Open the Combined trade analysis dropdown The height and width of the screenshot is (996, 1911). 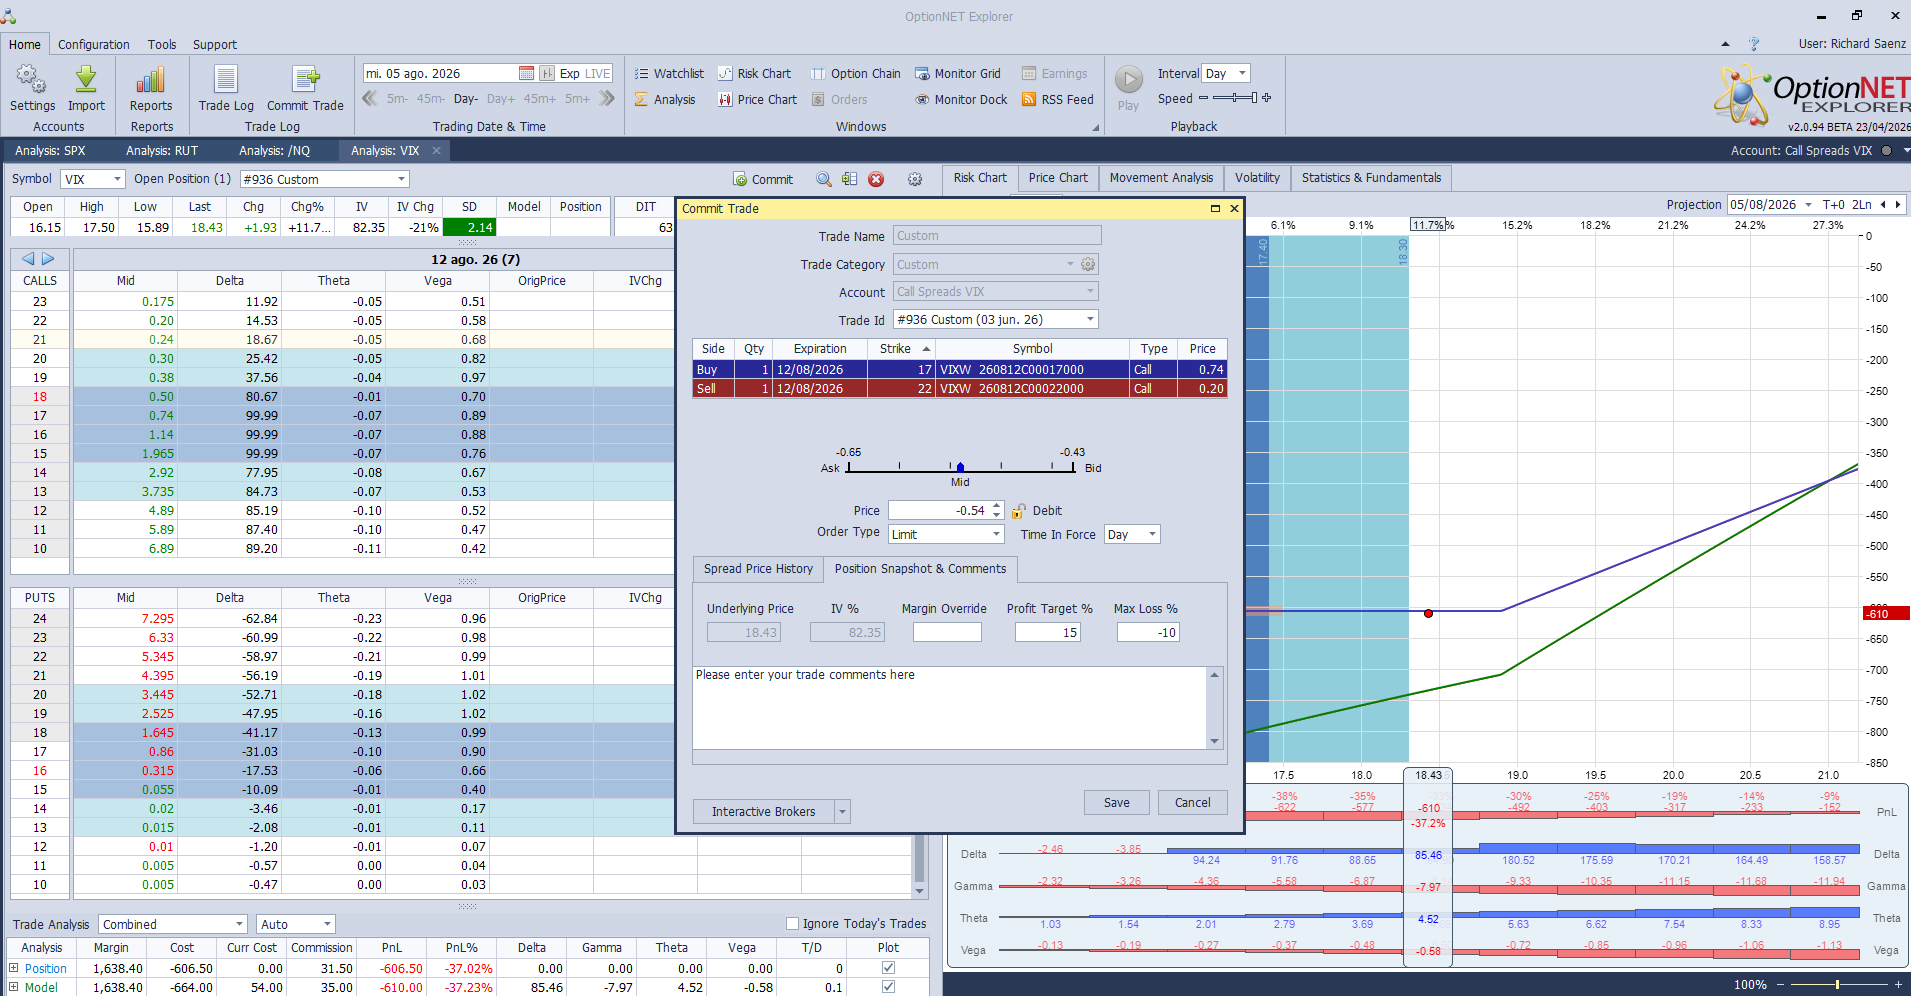point(239,924)
